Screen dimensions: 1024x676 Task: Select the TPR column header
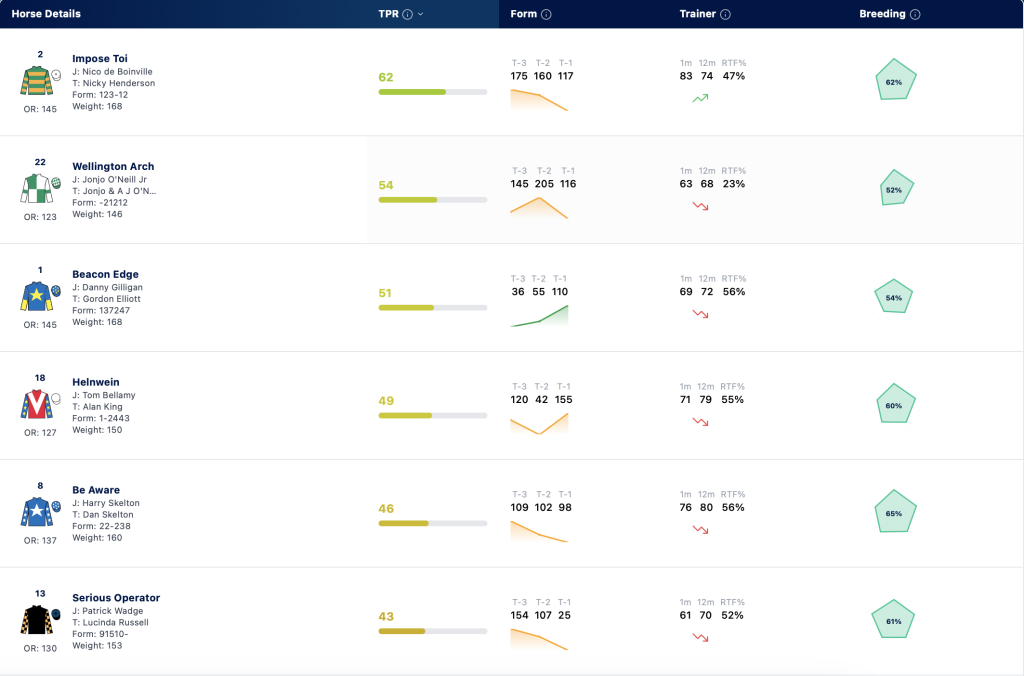click(x=389, y=14)
